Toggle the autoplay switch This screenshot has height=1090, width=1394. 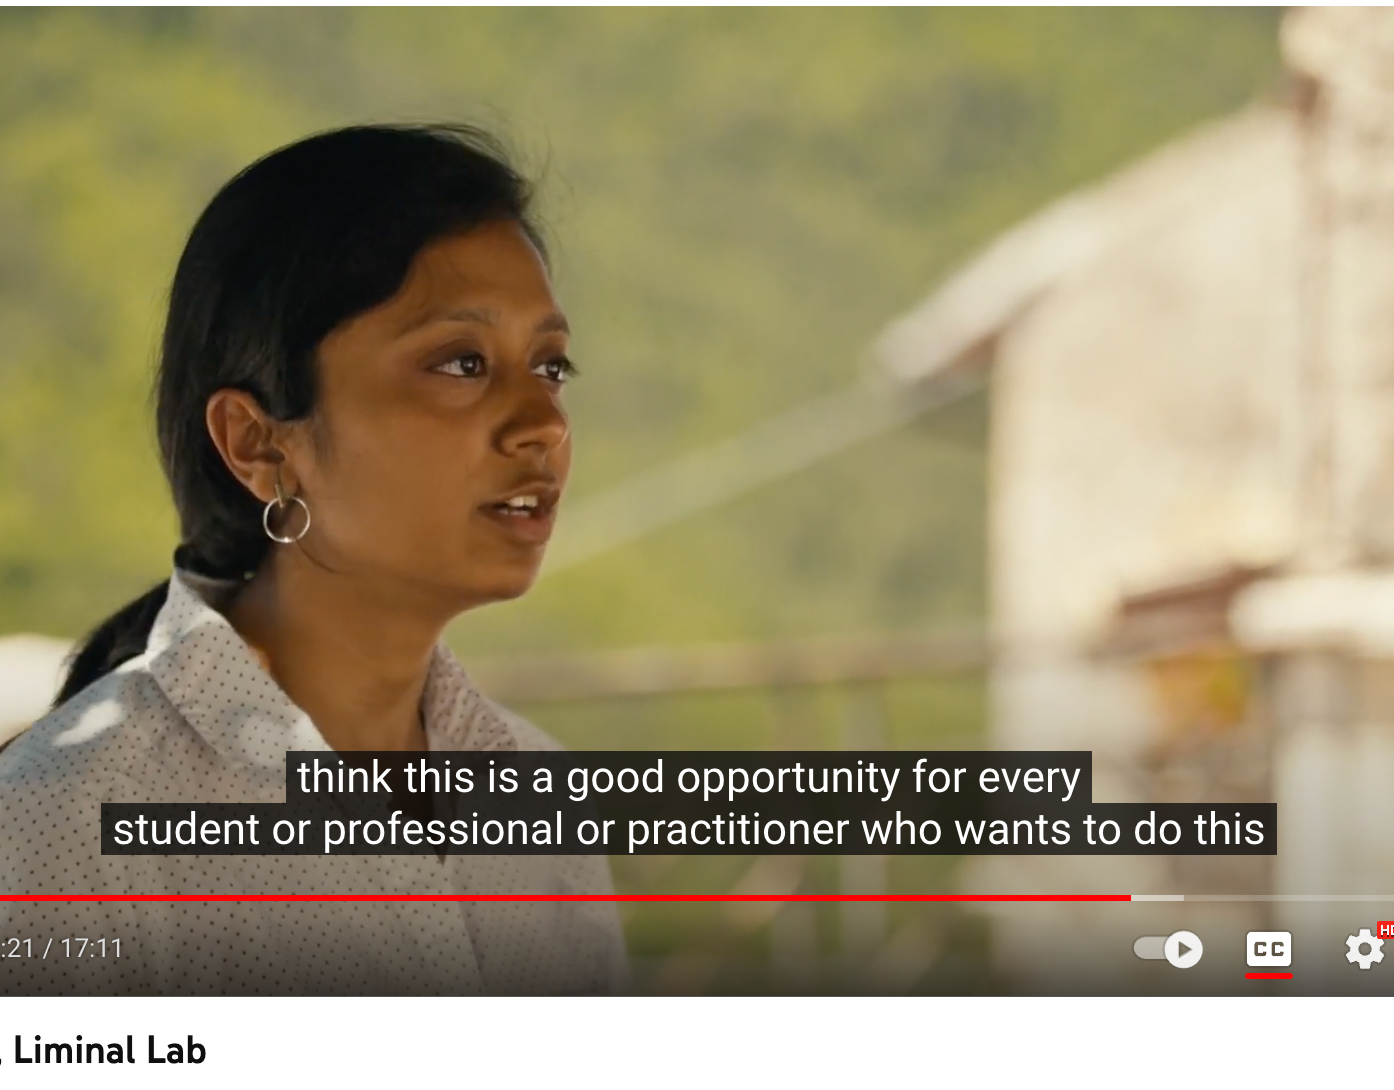pos(1167,949)
